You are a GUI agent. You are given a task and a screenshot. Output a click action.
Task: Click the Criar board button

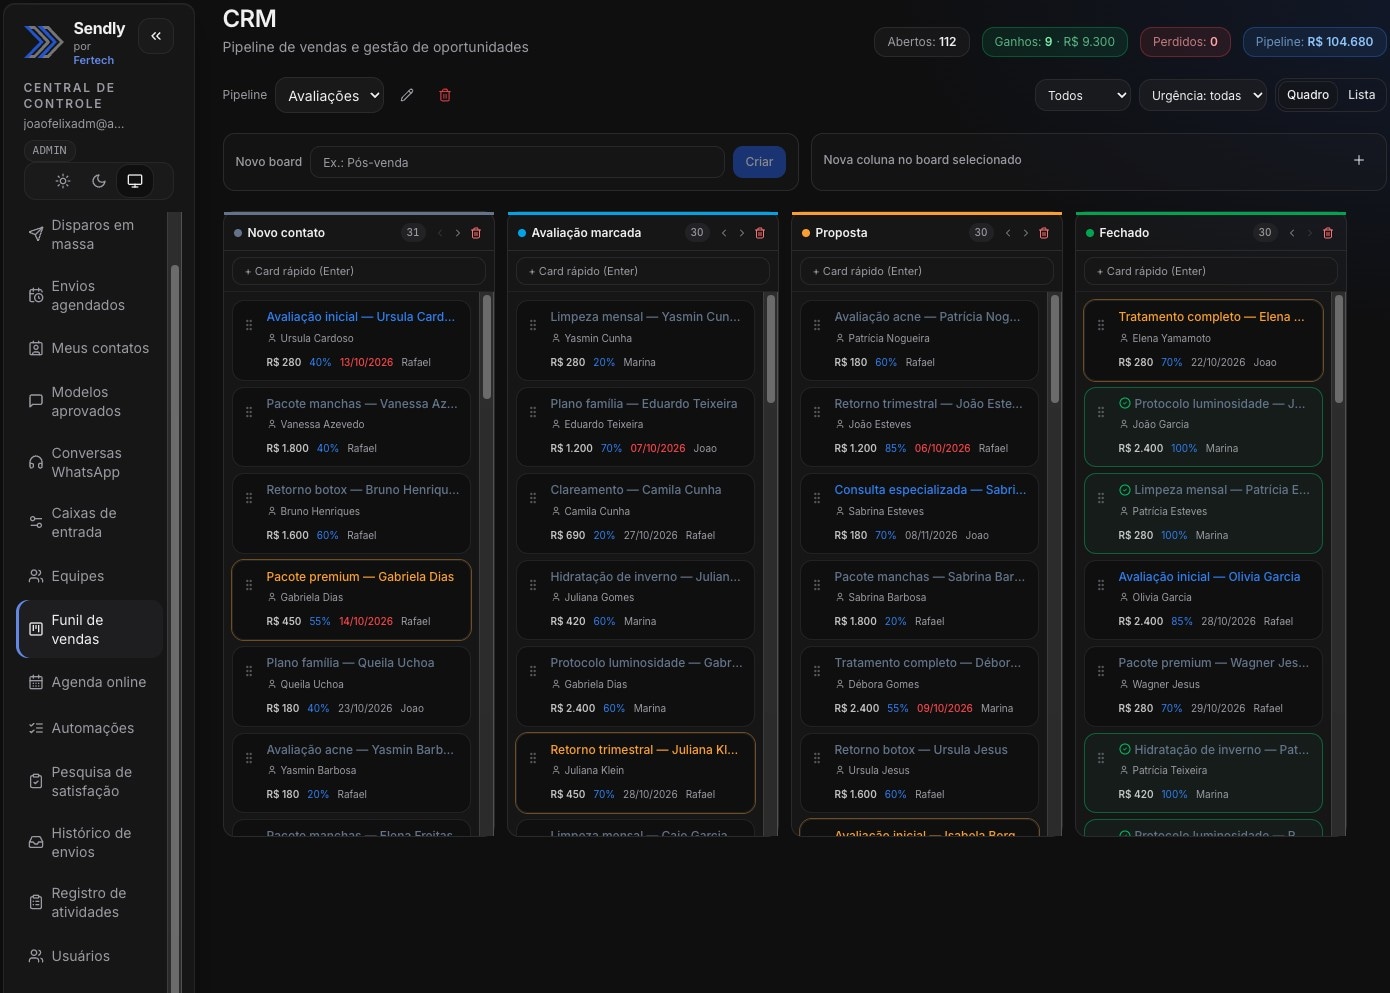tap(759, 162)
